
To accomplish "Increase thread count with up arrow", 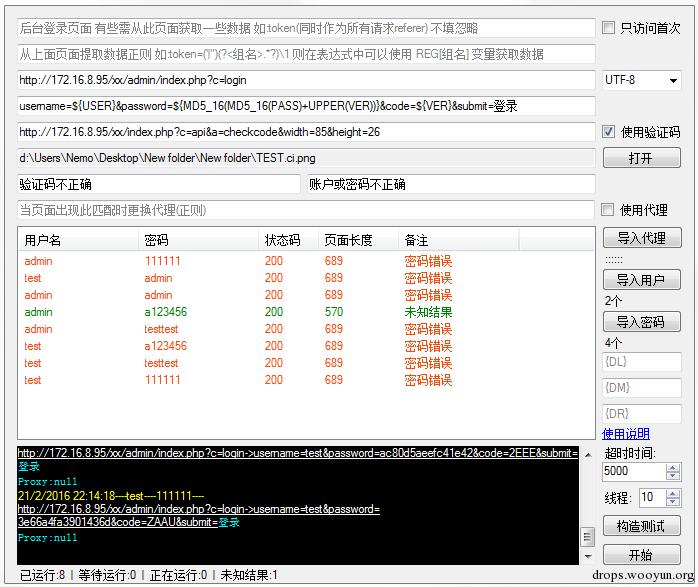I will tap(673, 494).
